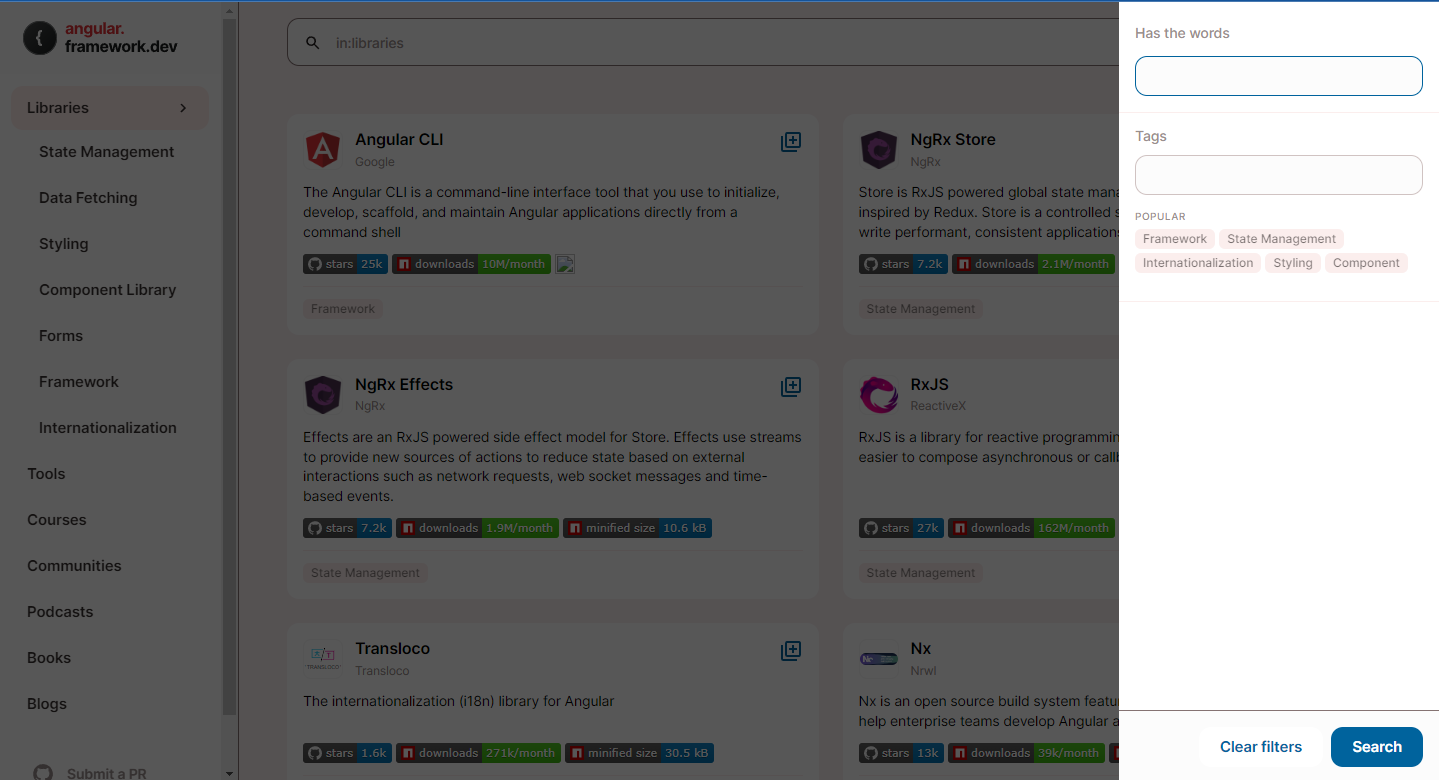This screenshot has width=1439, height=780.
Task: Open Books section in sidebar
Action: point(49,658)
